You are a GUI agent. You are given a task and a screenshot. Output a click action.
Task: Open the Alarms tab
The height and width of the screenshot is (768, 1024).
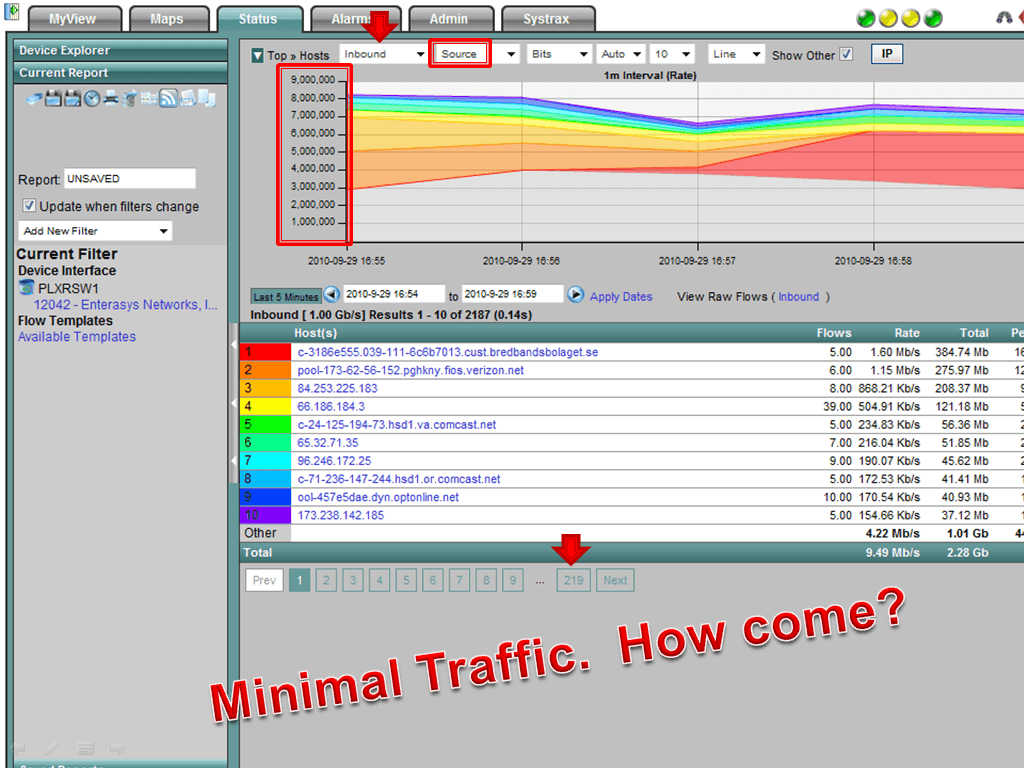click(x=354, y=19)
